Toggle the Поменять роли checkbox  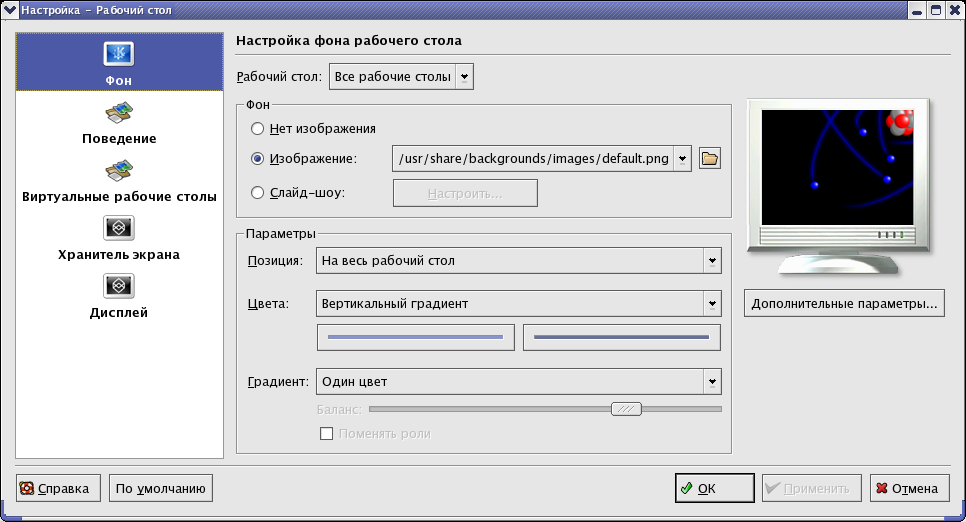pos(325,434)
